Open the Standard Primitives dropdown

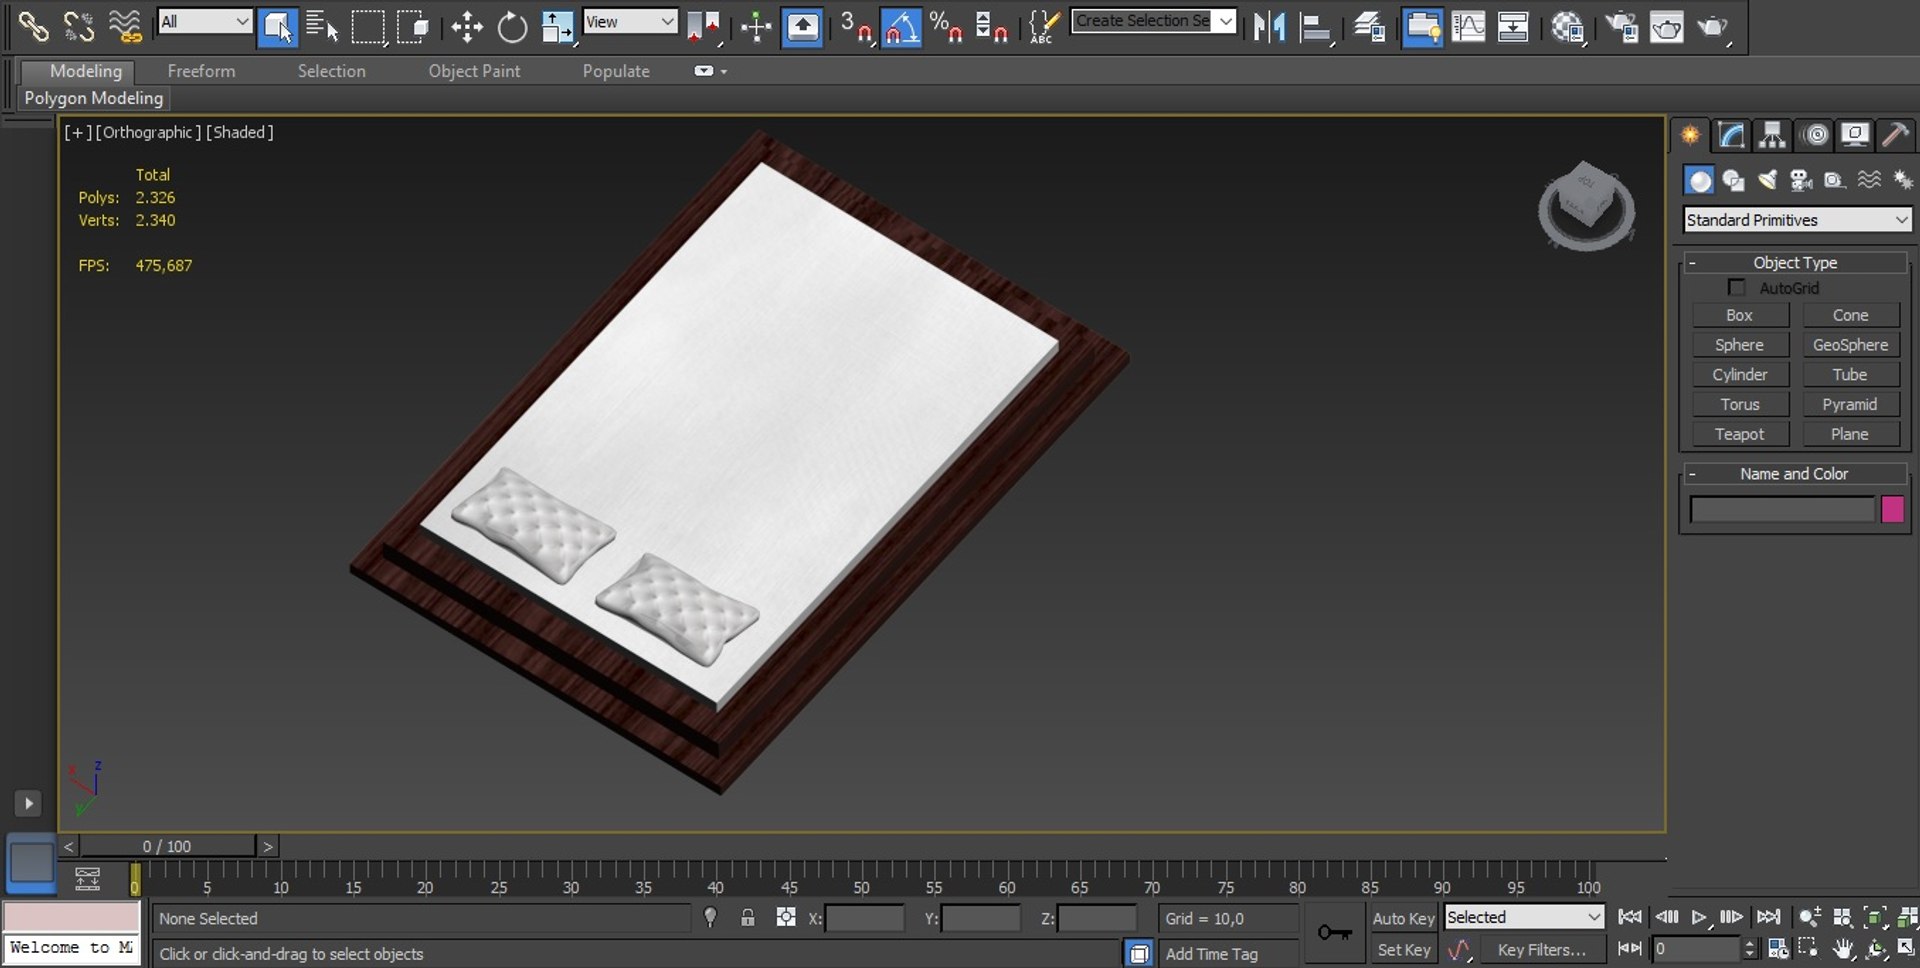1797,220
